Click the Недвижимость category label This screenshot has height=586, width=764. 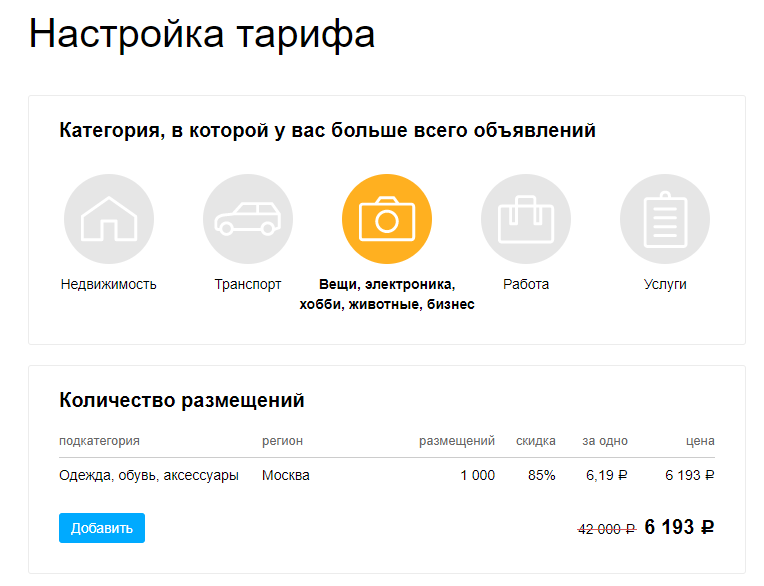(109, 284)
